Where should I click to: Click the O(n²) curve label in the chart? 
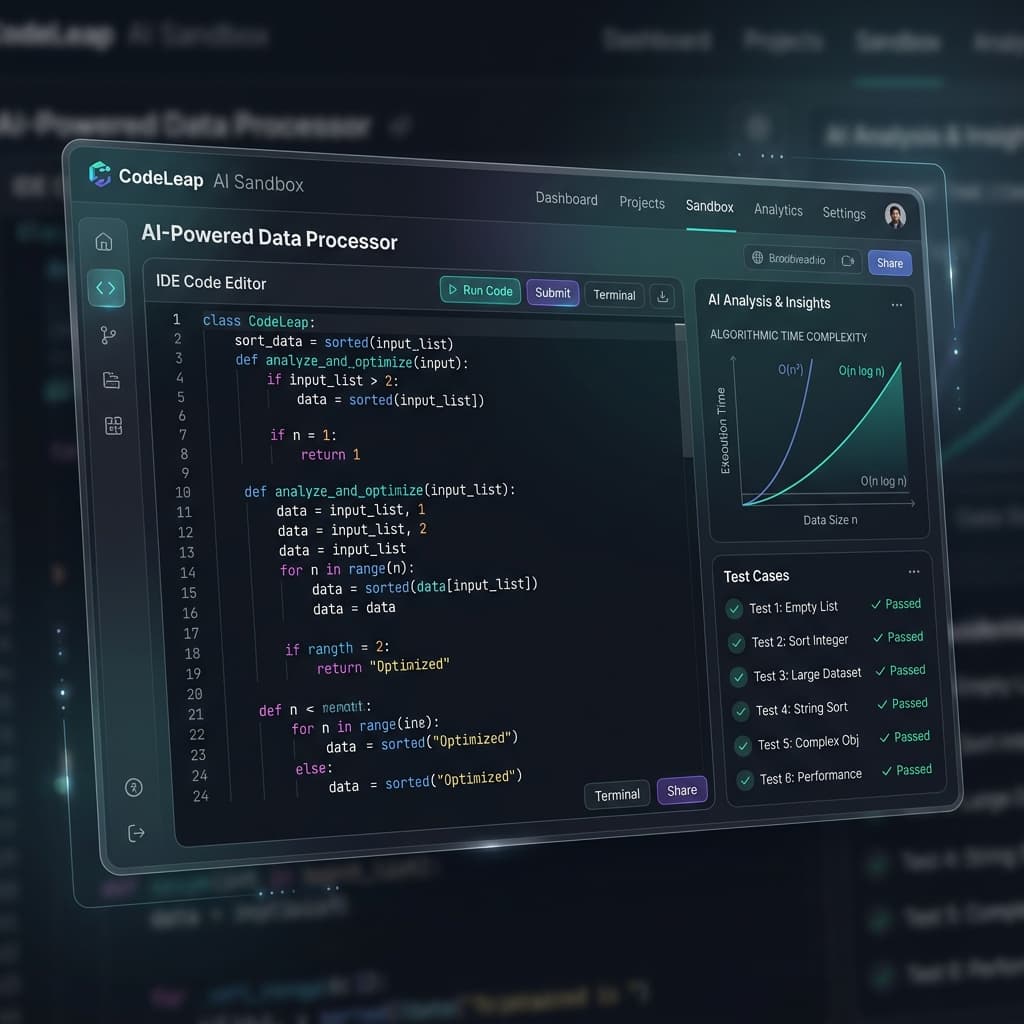pos(790,370)
